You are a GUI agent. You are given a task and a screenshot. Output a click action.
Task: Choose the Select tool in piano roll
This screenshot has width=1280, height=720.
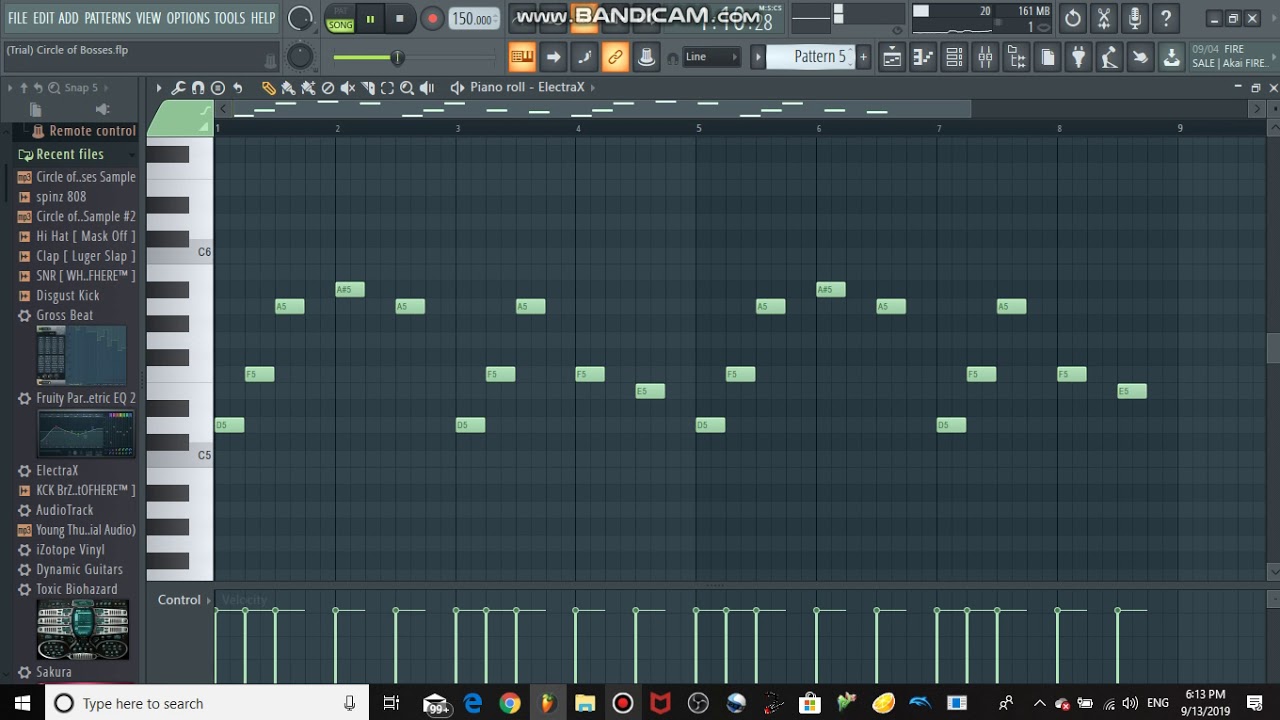[387, 88]
